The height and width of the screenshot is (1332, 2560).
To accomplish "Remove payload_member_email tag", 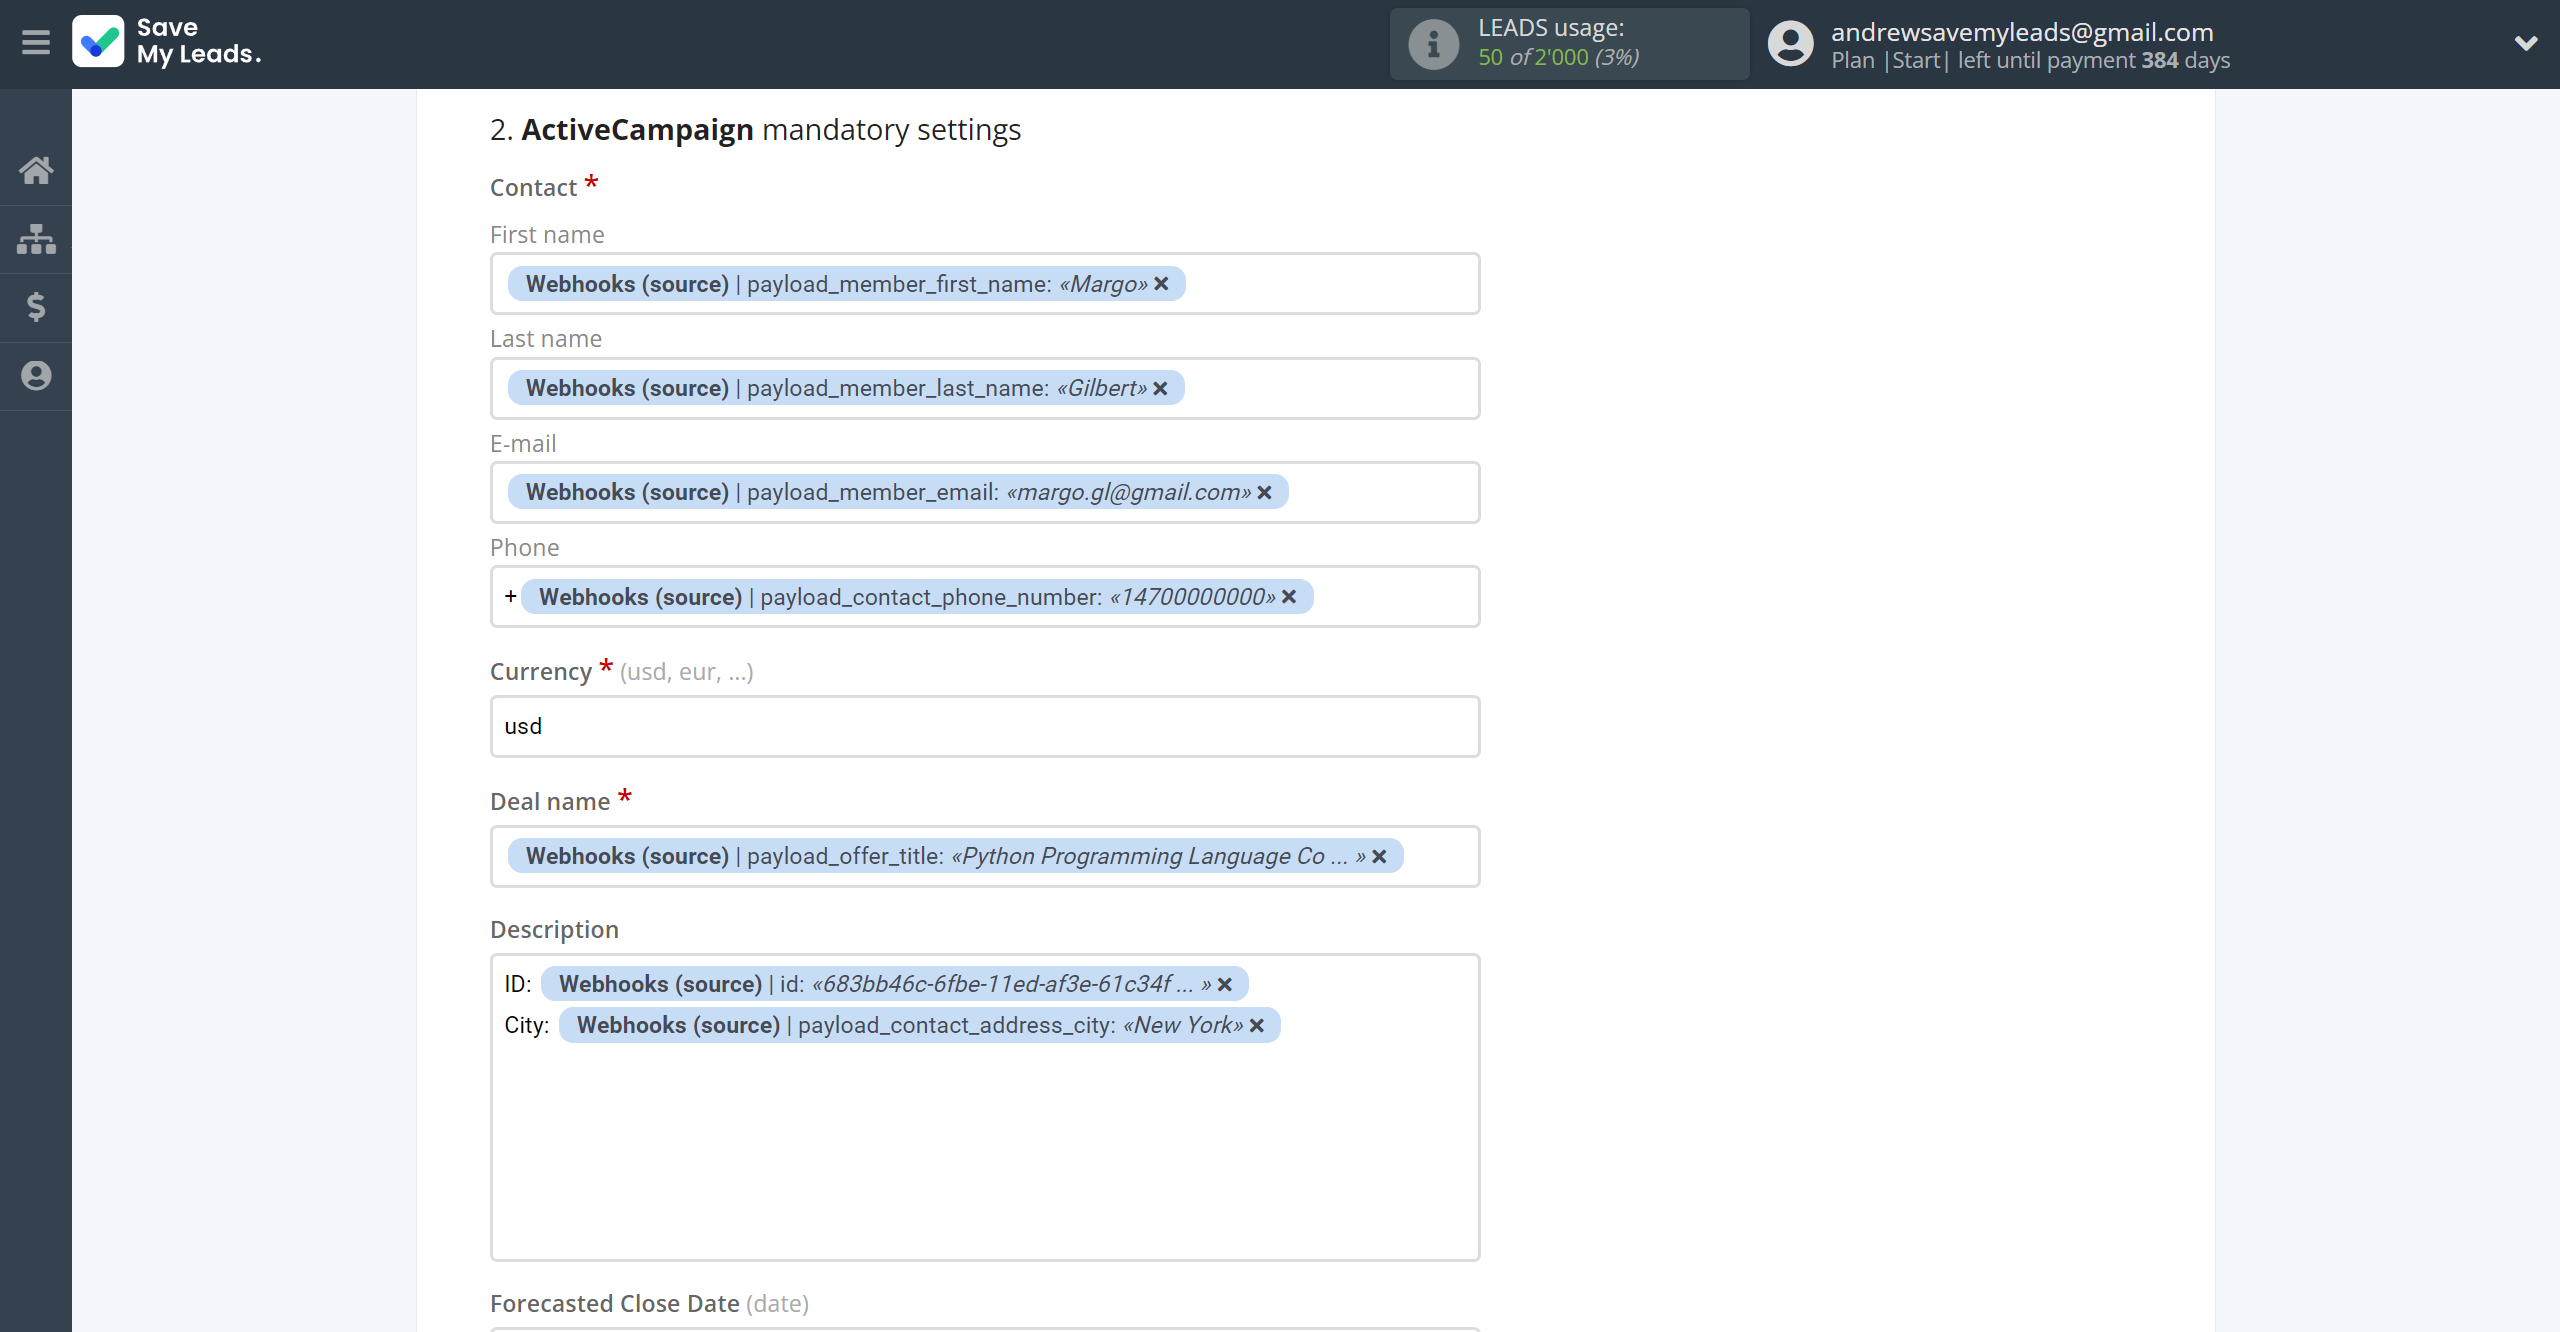I will pos(1264,492).
